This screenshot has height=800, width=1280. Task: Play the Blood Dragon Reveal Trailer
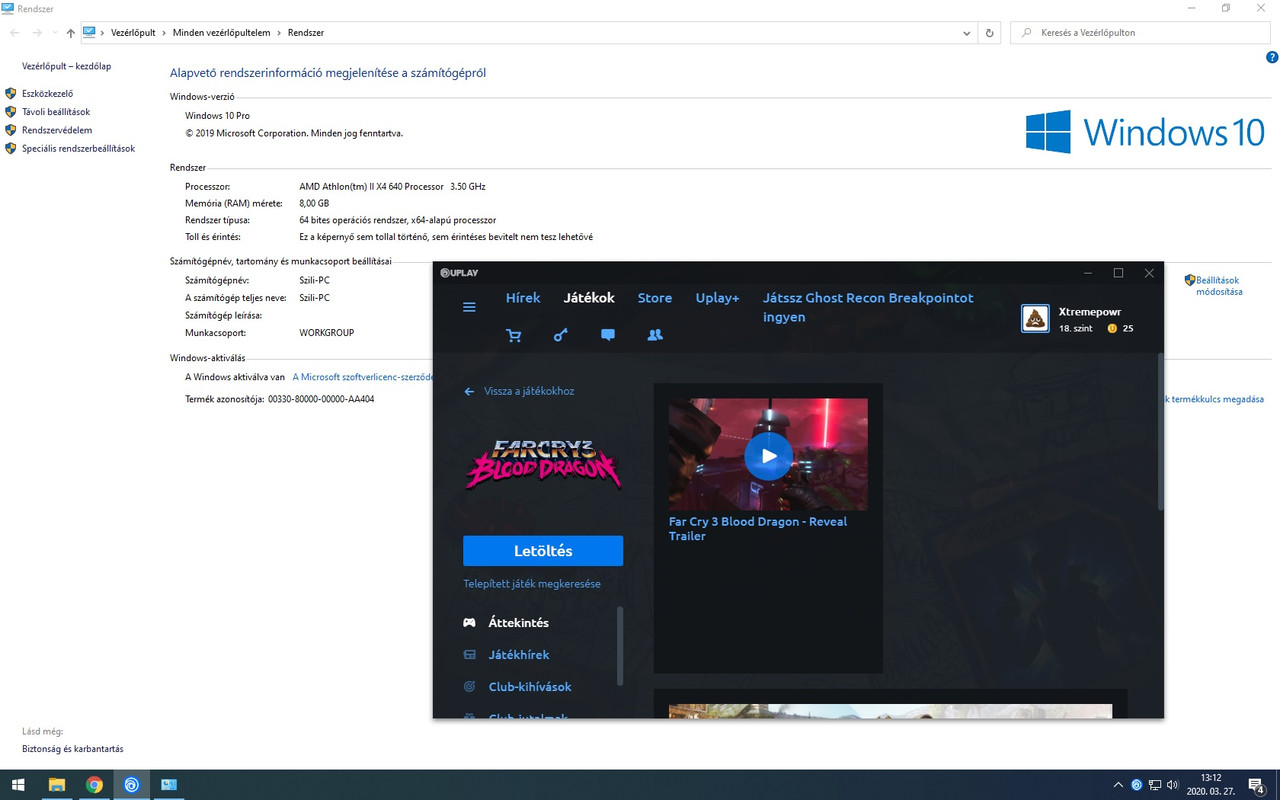coord(768,456)
